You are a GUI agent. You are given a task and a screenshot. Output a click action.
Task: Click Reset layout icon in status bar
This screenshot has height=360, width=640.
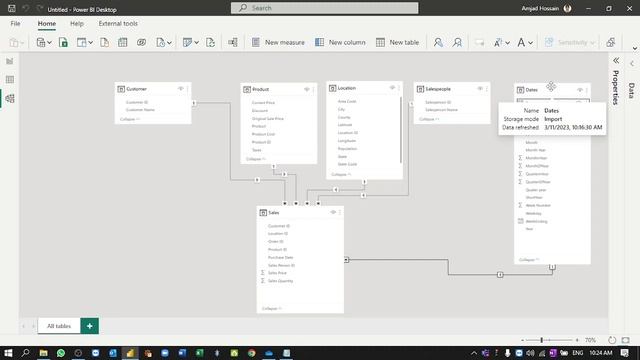[611, 340]
